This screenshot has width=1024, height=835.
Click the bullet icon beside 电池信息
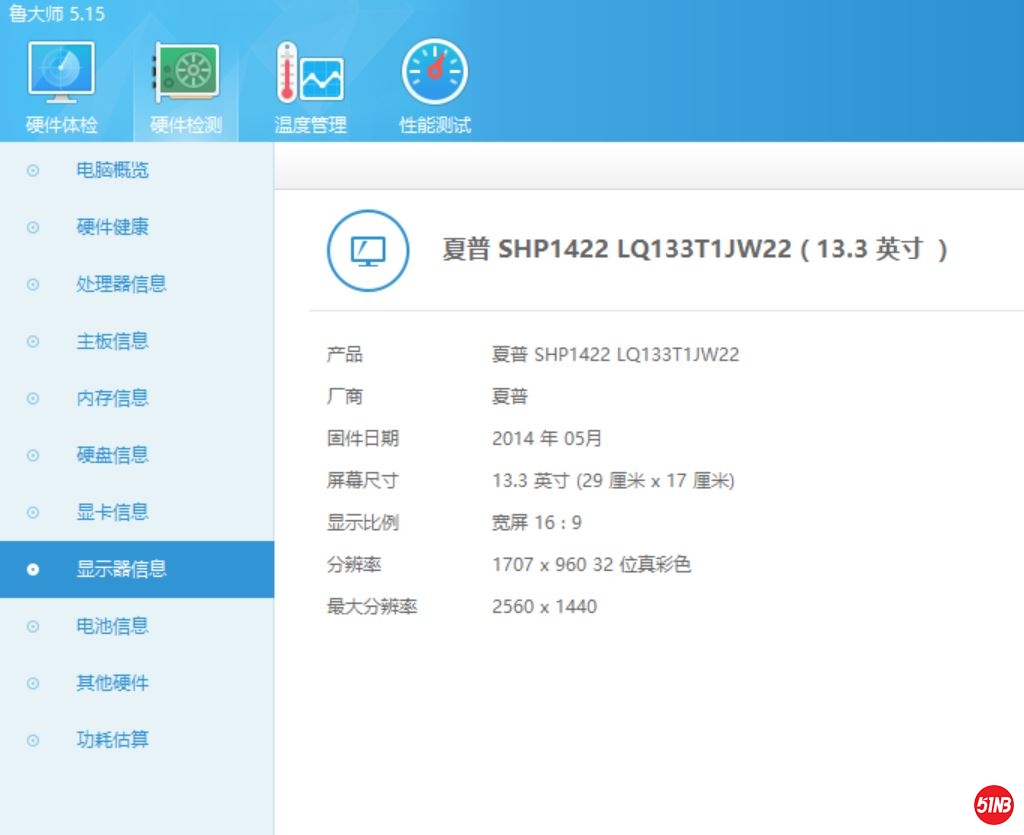point(33,627)
